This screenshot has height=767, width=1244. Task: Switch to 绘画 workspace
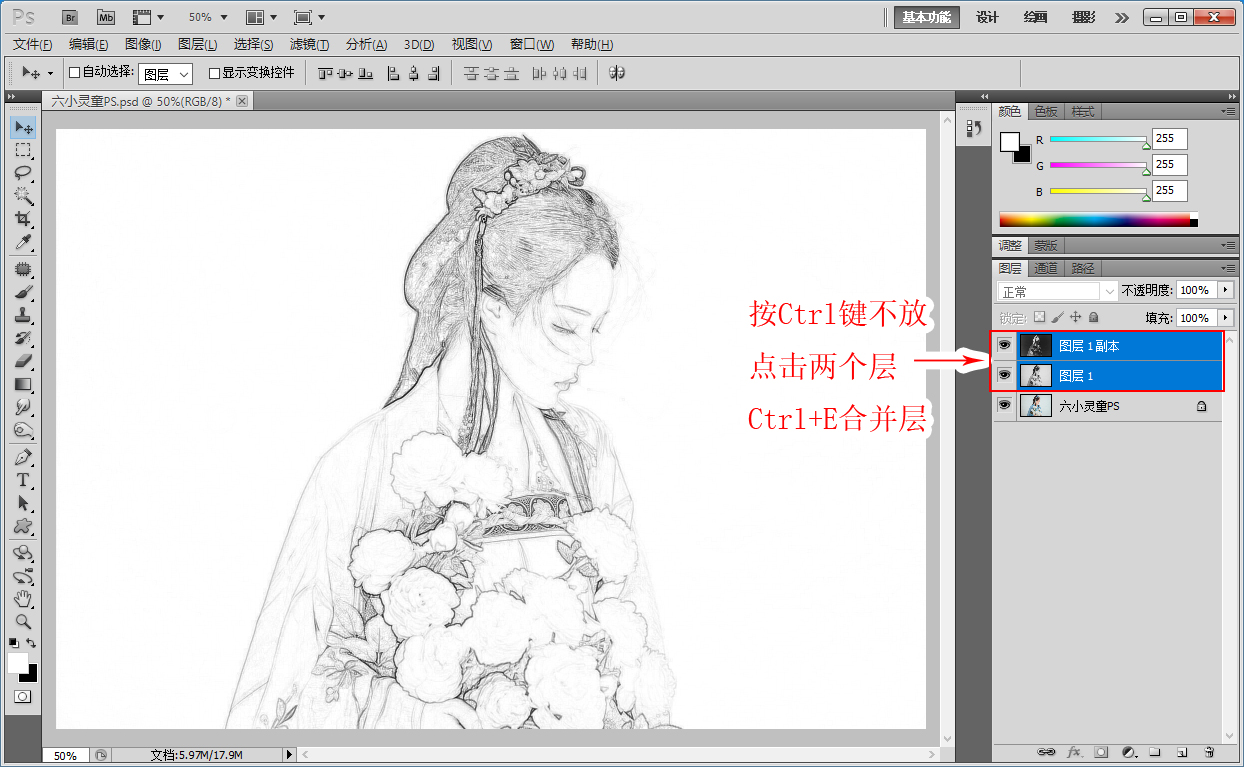[x=1035, y=17]
